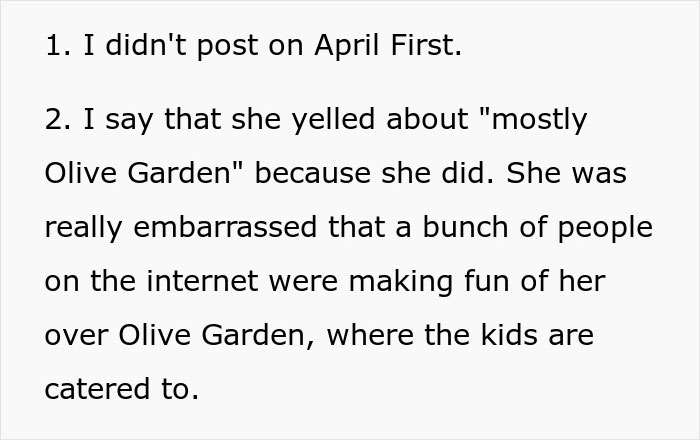Click the word "didn't" in the first line

tap(140, 48)
